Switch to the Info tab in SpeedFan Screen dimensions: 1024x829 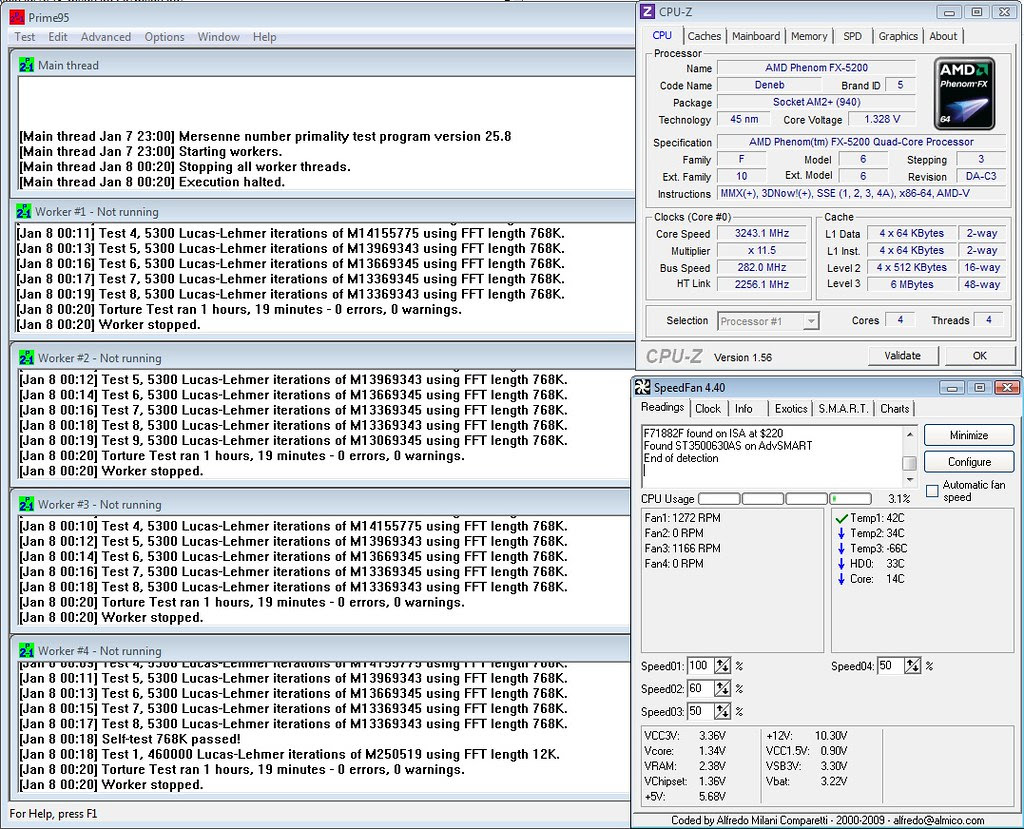point(743,409)
